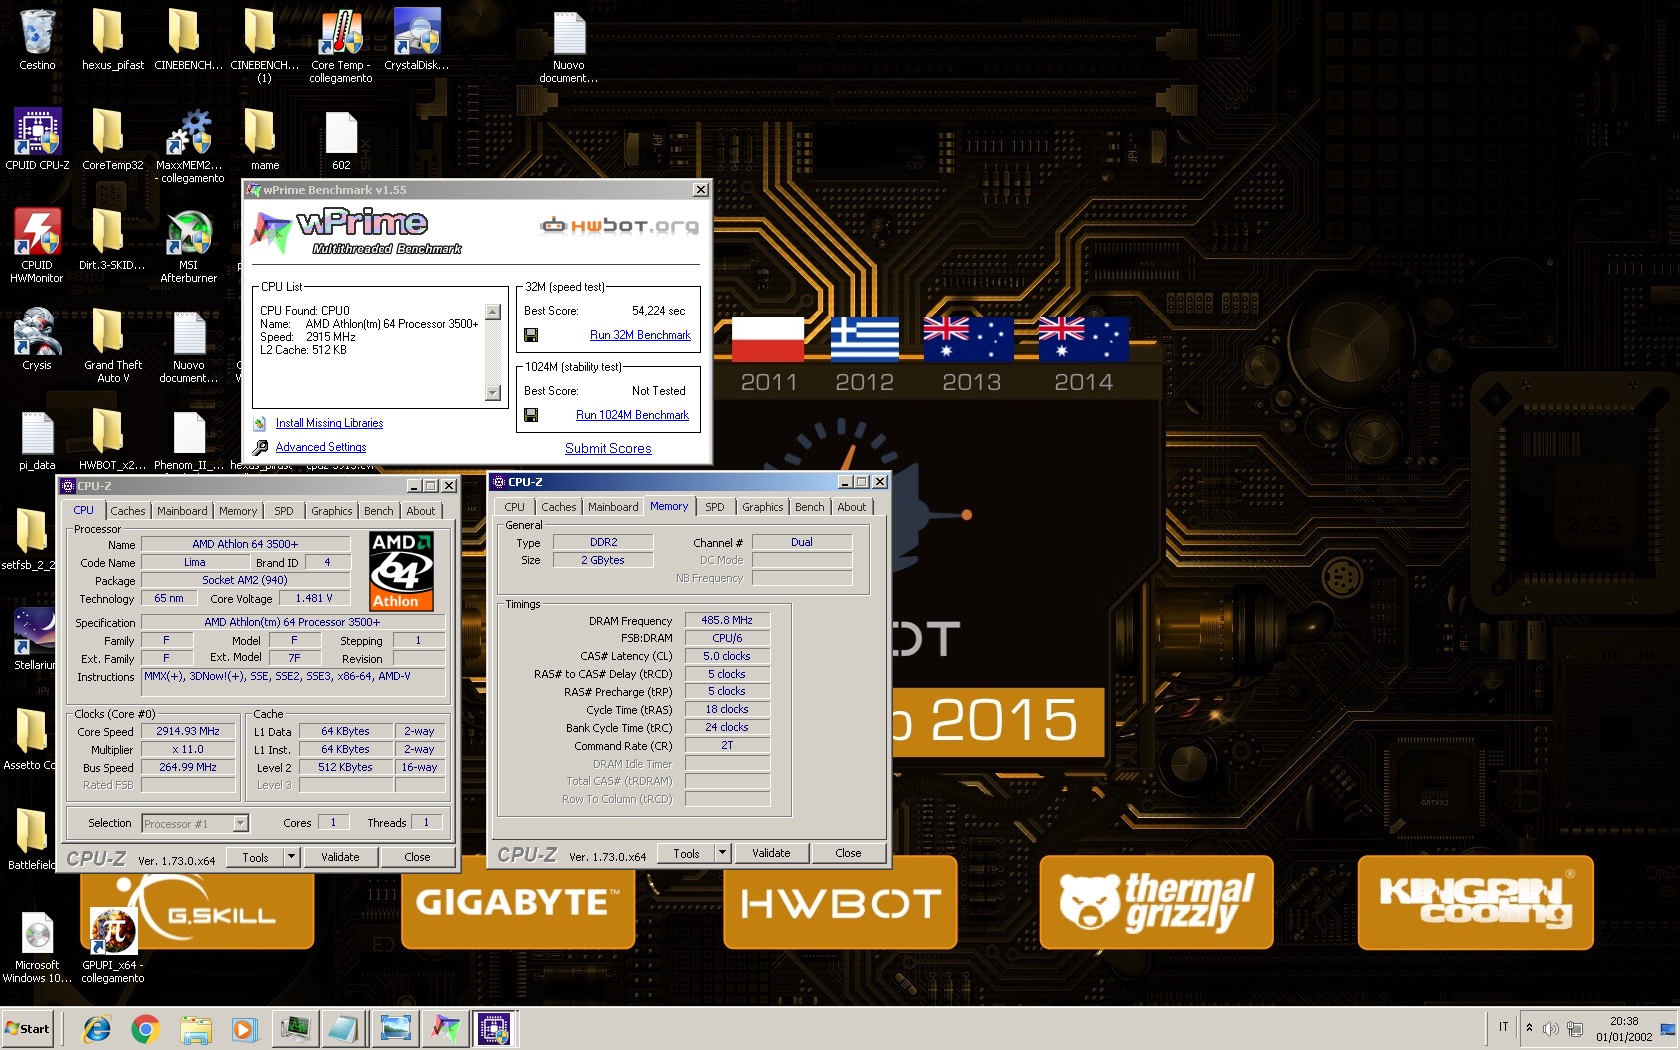Open the Cestino recycle bin icon

37,40
